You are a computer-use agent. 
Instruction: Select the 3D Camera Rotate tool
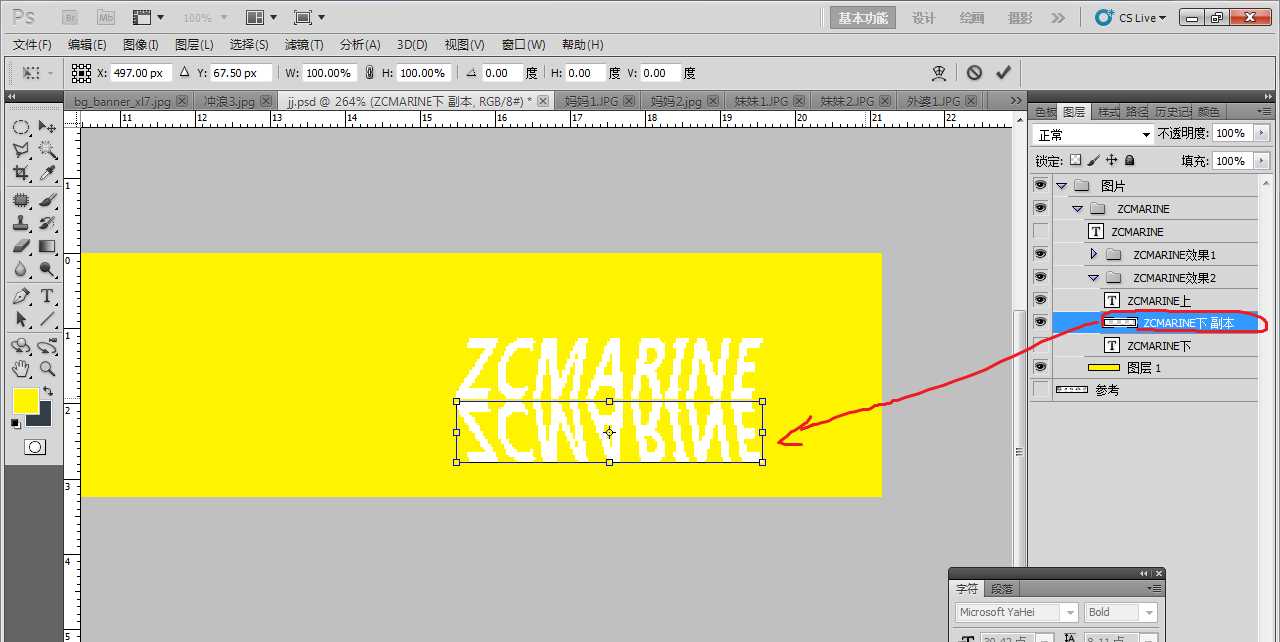47,347
